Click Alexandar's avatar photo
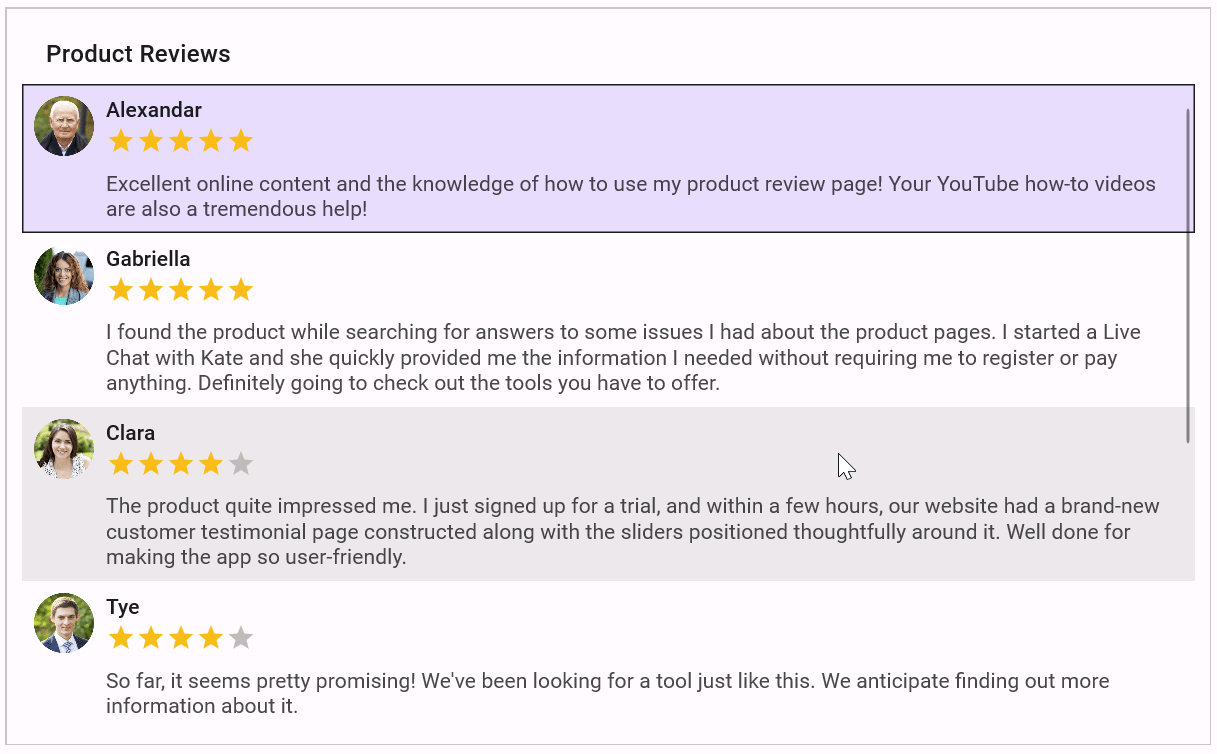The height and width of the screenshot is (754, 1217). point(64,126)
